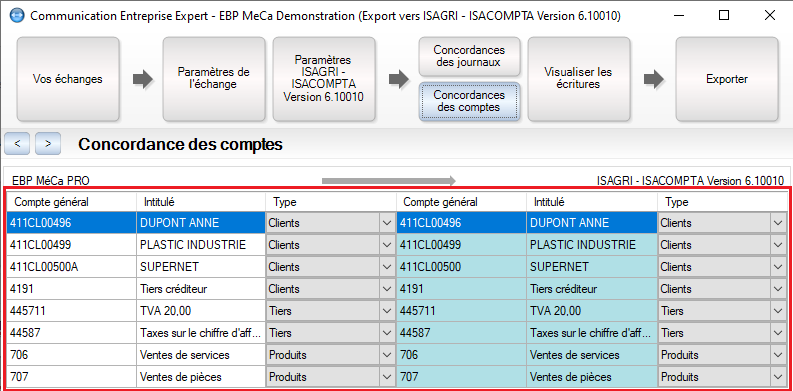Open Visualiser les écritures

click(579, 79)
